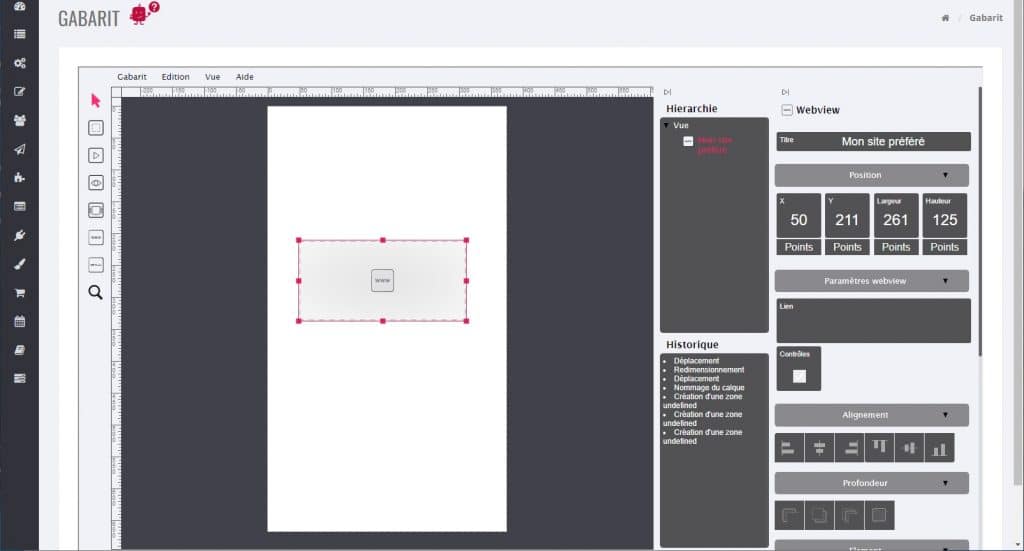Open the Edition menu

click(176, 77)
